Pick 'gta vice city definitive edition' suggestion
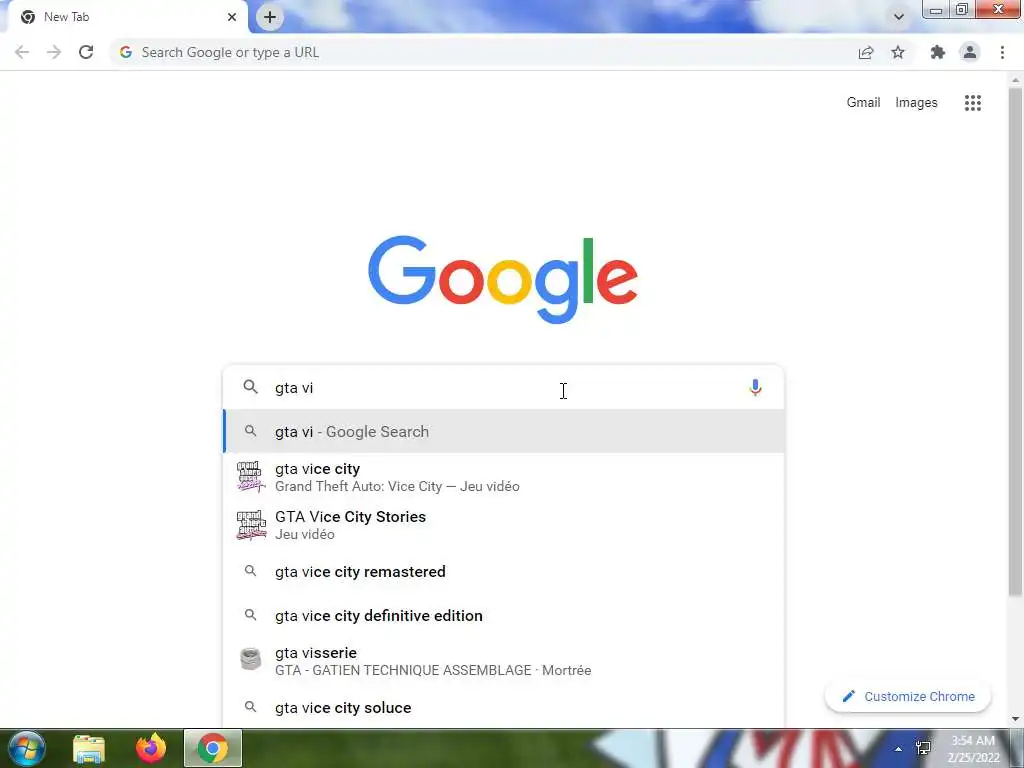This screenshot has width=1024, height=768. coord(504,615)
